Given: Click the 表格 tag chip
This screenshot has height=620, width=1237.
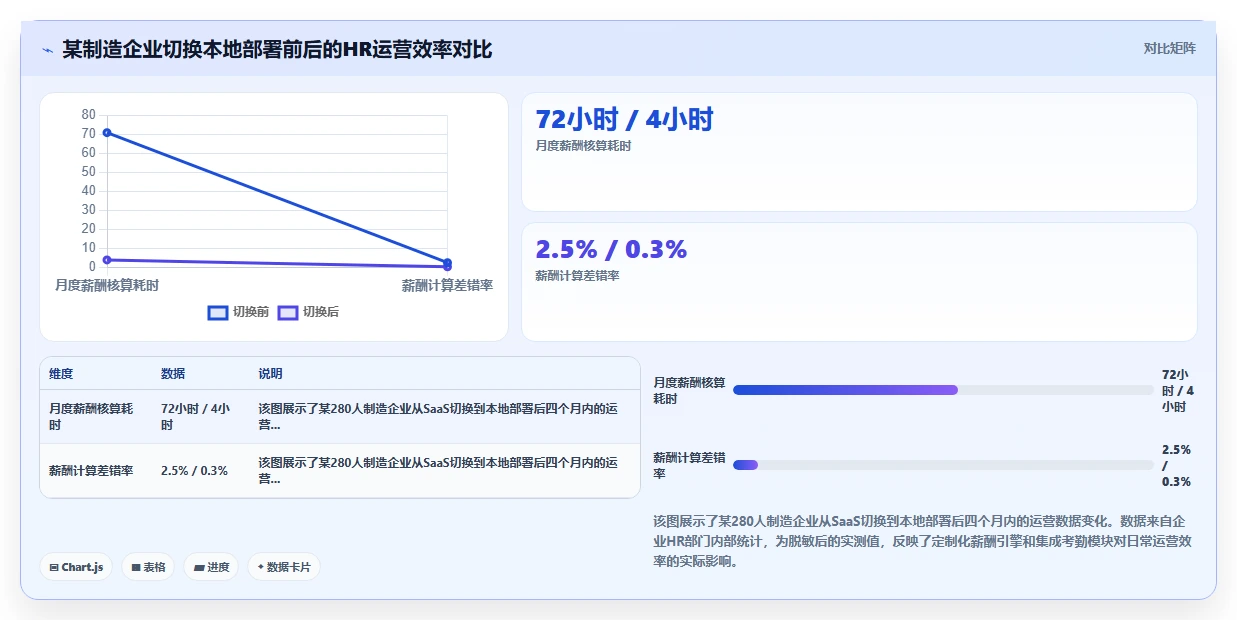Looking at the screenshot, I should pyautogui.click(x=148, y=567).
